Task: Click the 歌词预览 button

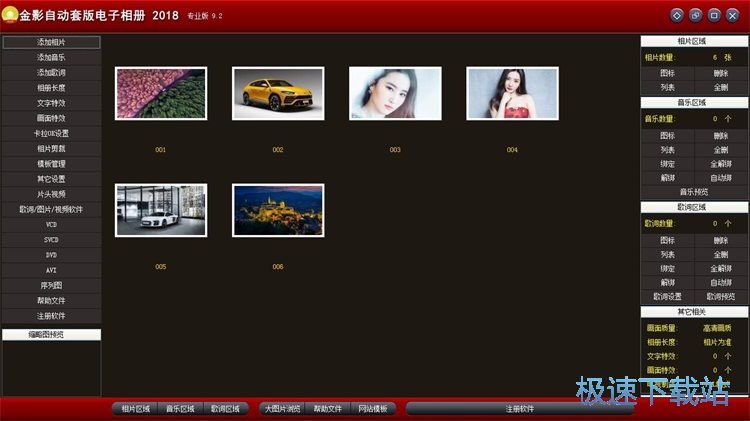Action: (x=721, y=297)
